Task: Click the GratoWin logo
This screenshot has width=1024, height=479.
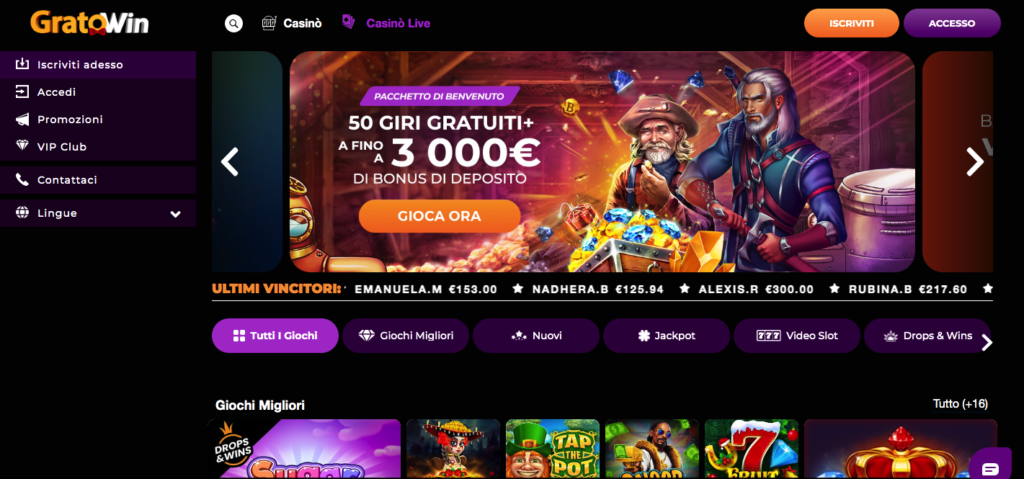Action: click(89, 23)
